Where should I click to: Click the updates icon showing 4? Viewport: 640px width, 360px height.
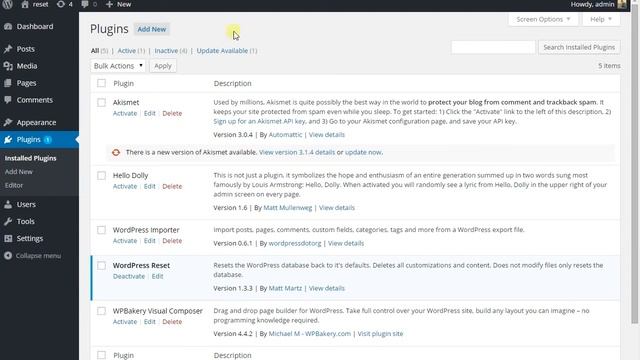61,4
